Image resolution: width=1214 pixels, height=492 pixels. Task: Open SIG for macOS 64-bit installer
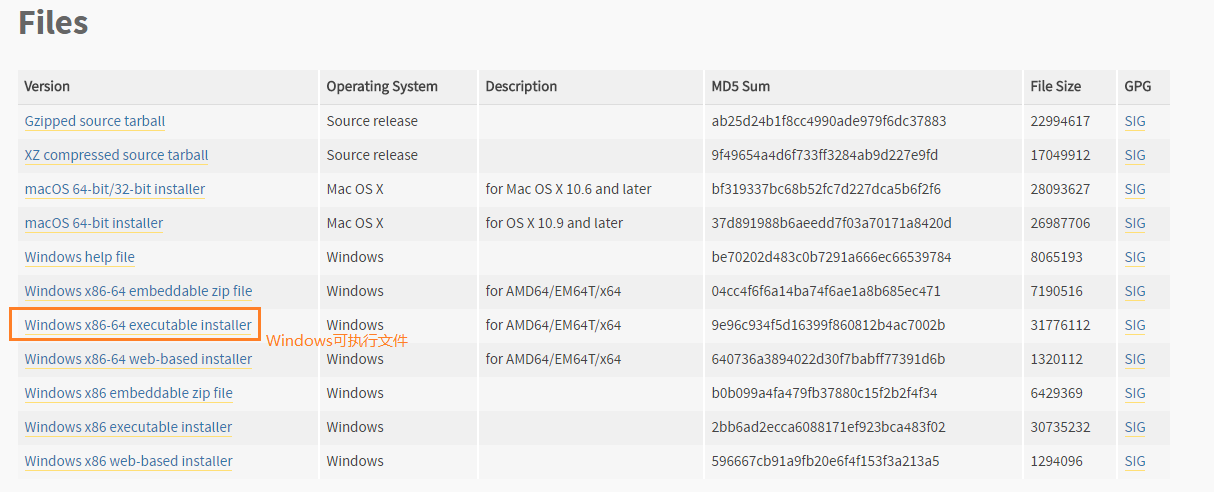1135,223
